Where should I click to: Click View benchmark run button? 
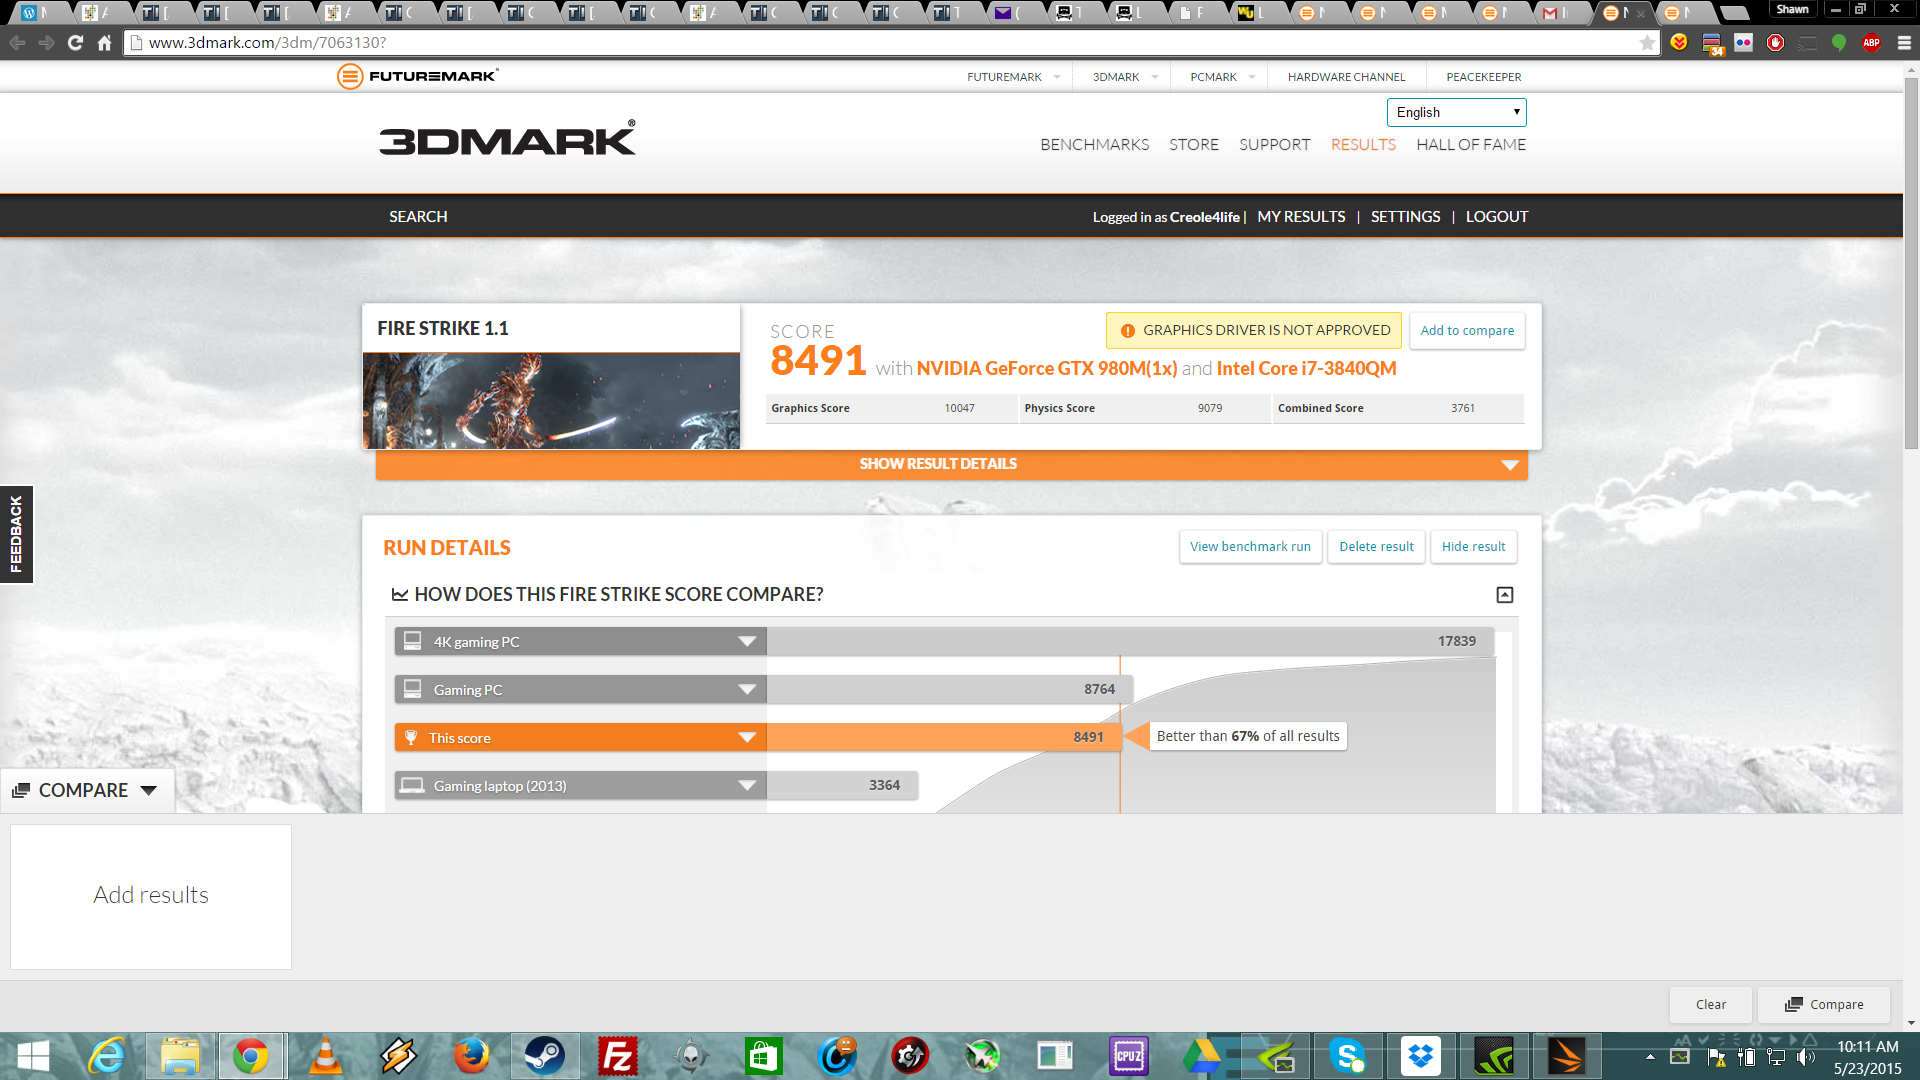(1250, 547)
